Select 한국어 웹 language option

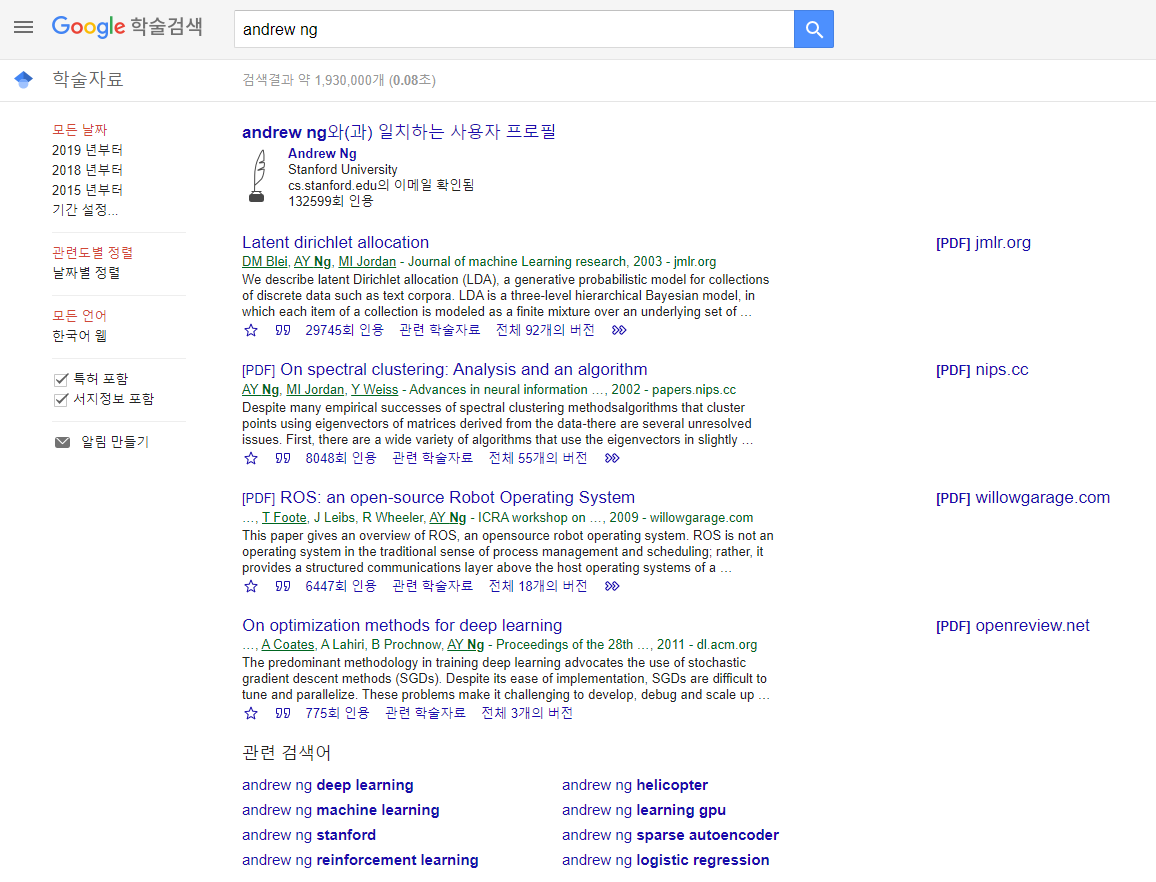[80, 336]
